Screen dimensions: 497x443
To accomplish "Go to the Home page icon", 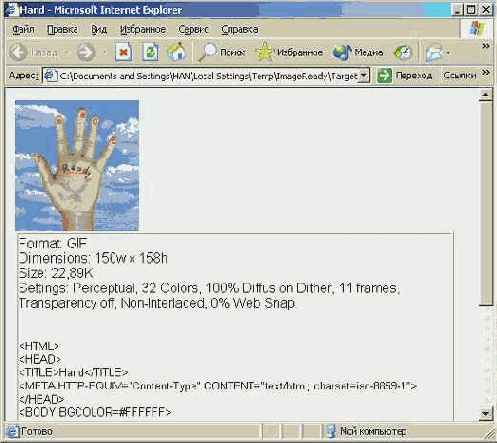I will pyautogui.click(x=177, y=52).
